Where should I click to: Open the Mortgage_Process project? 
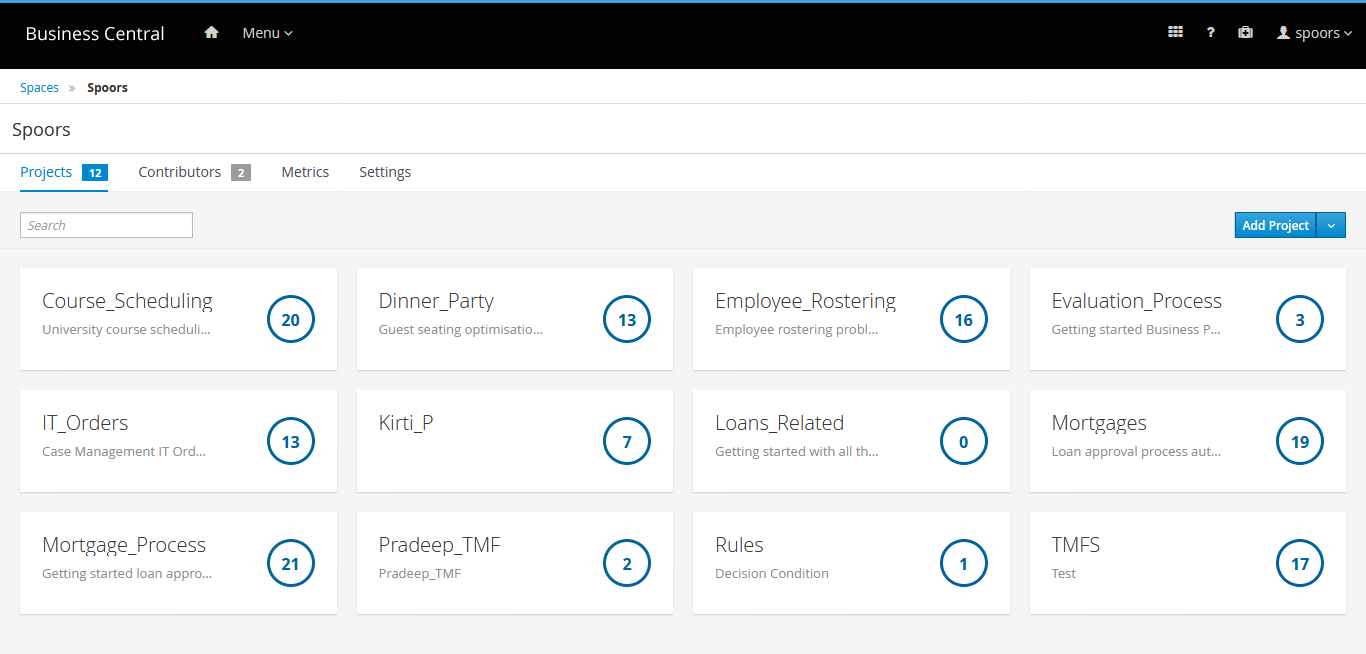click(124, 546)
